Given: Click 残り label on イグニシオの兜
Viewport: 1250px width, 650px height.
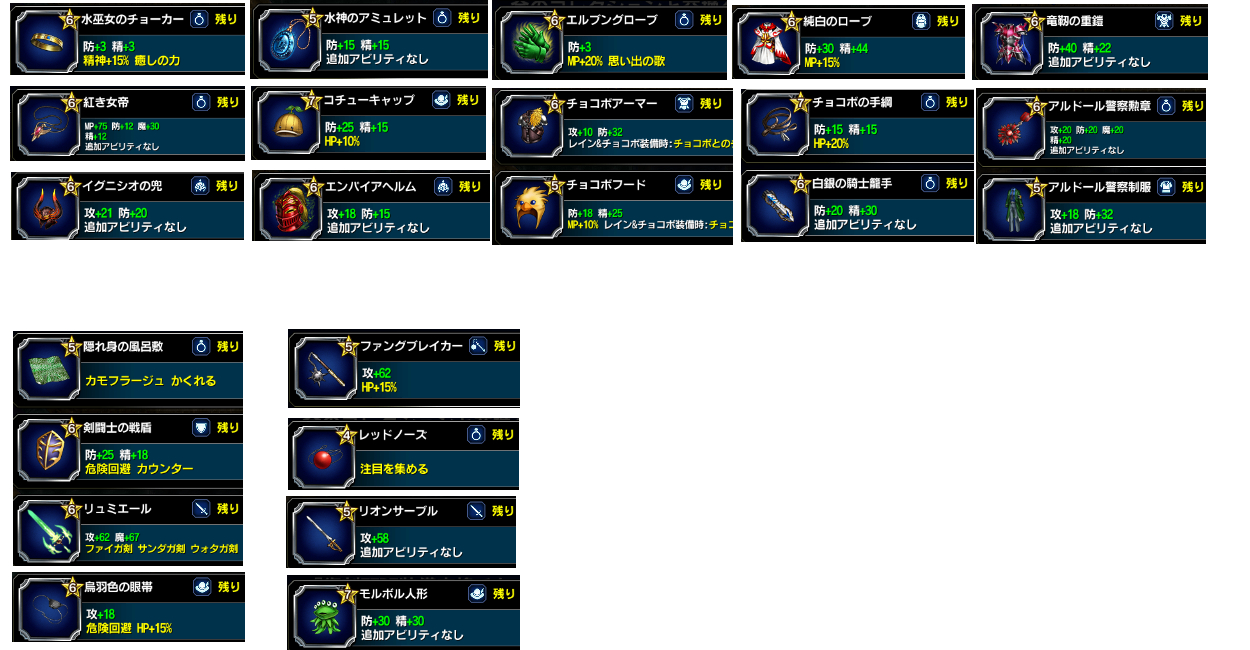Looking at the screenshot, I should 229,186.
